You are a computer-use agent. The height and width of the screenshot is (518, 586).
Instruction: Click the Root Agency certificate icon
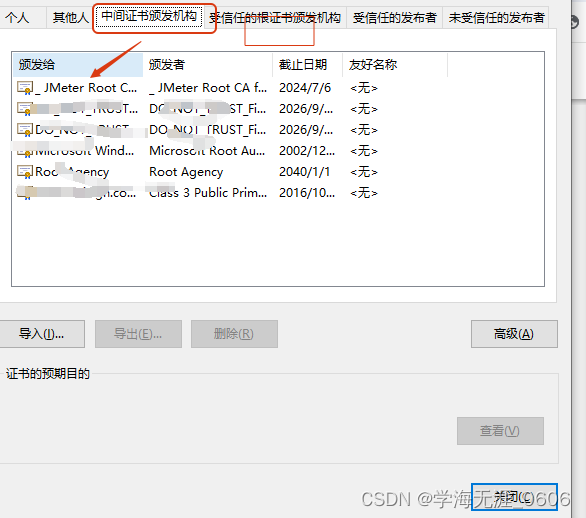coord(25,172)
